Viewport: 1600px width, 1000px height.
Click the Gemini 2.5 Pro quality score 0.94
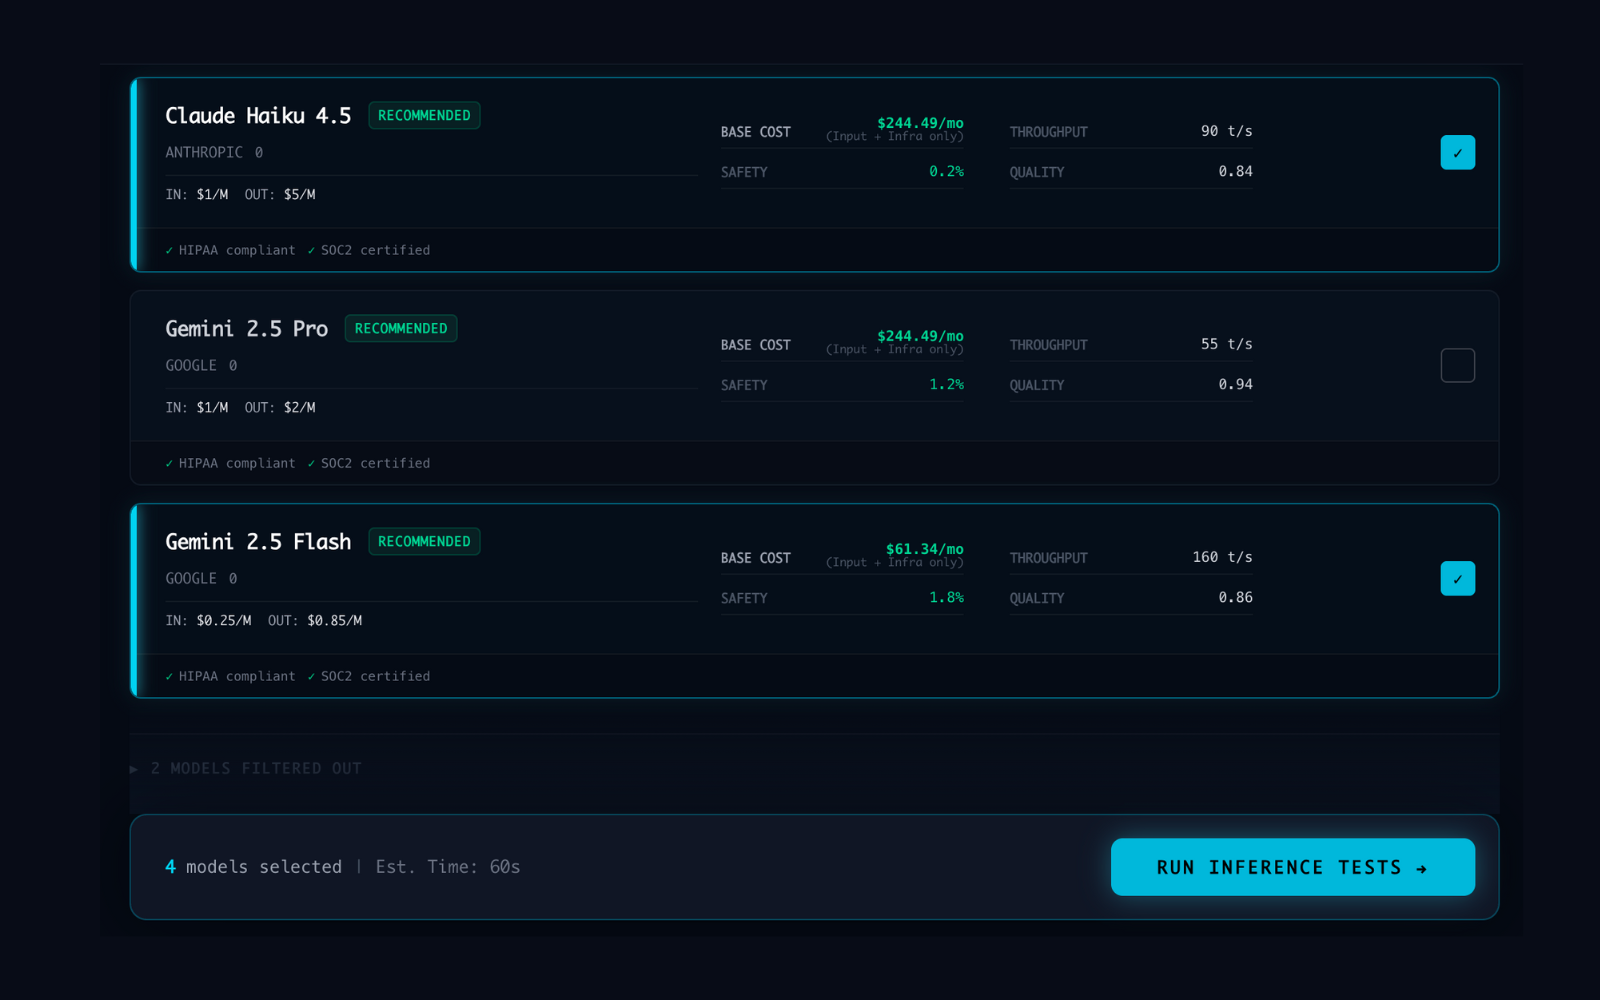pyautogui.click(x=1235, y=384)
